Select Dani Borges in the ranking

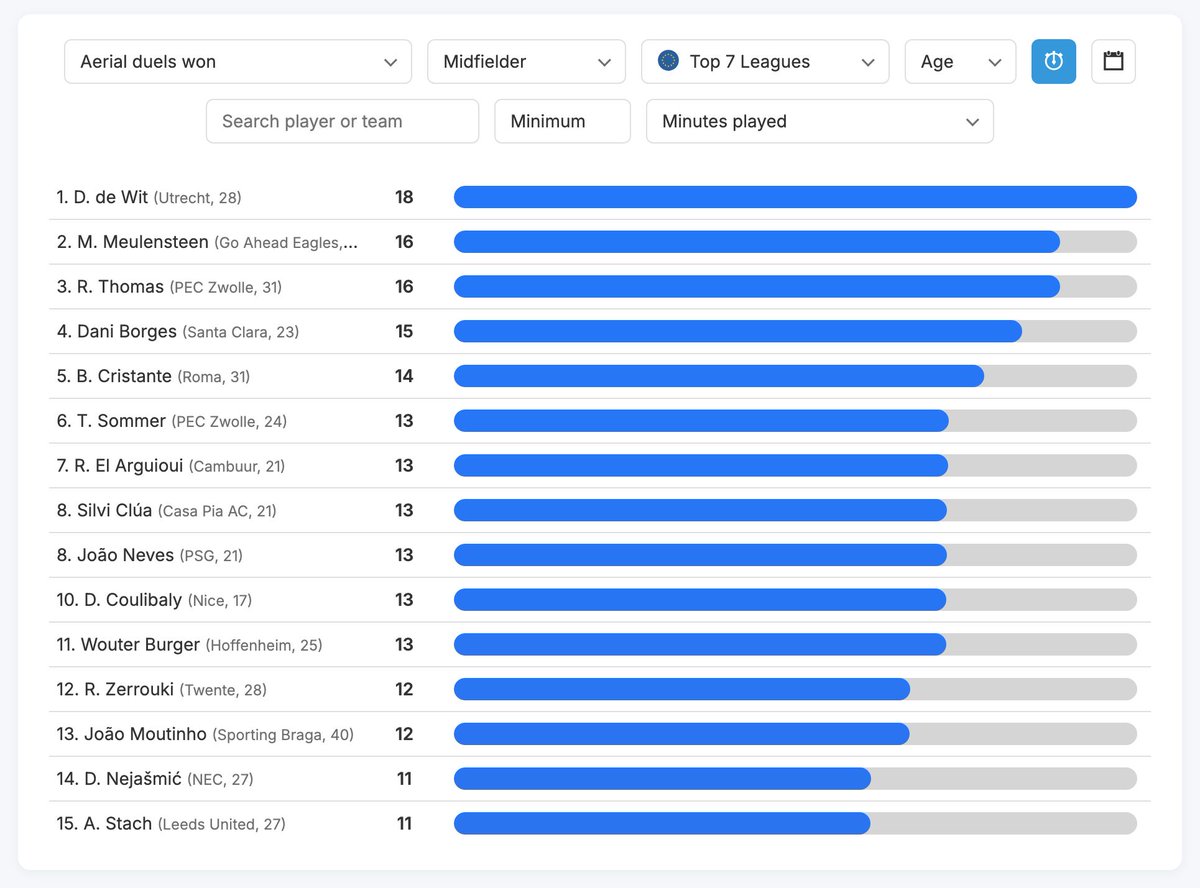[x=127, y=331]
